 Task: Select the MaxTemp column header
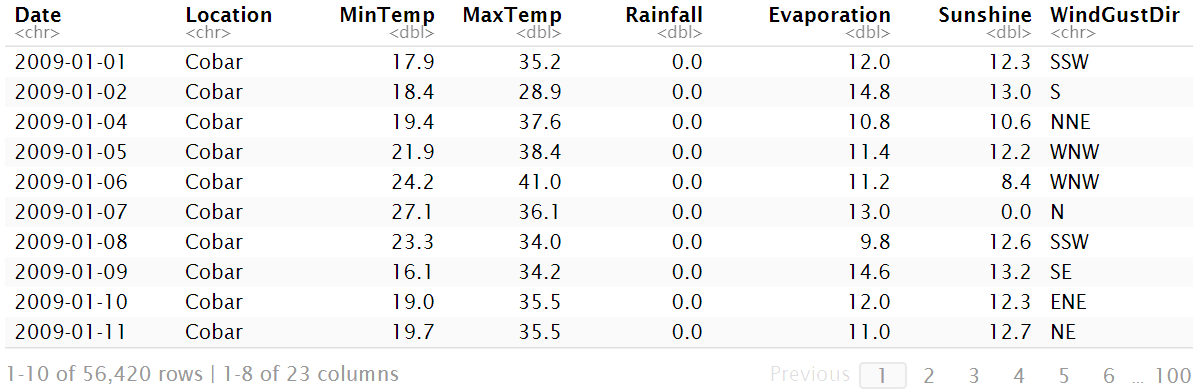pos(512,15)
